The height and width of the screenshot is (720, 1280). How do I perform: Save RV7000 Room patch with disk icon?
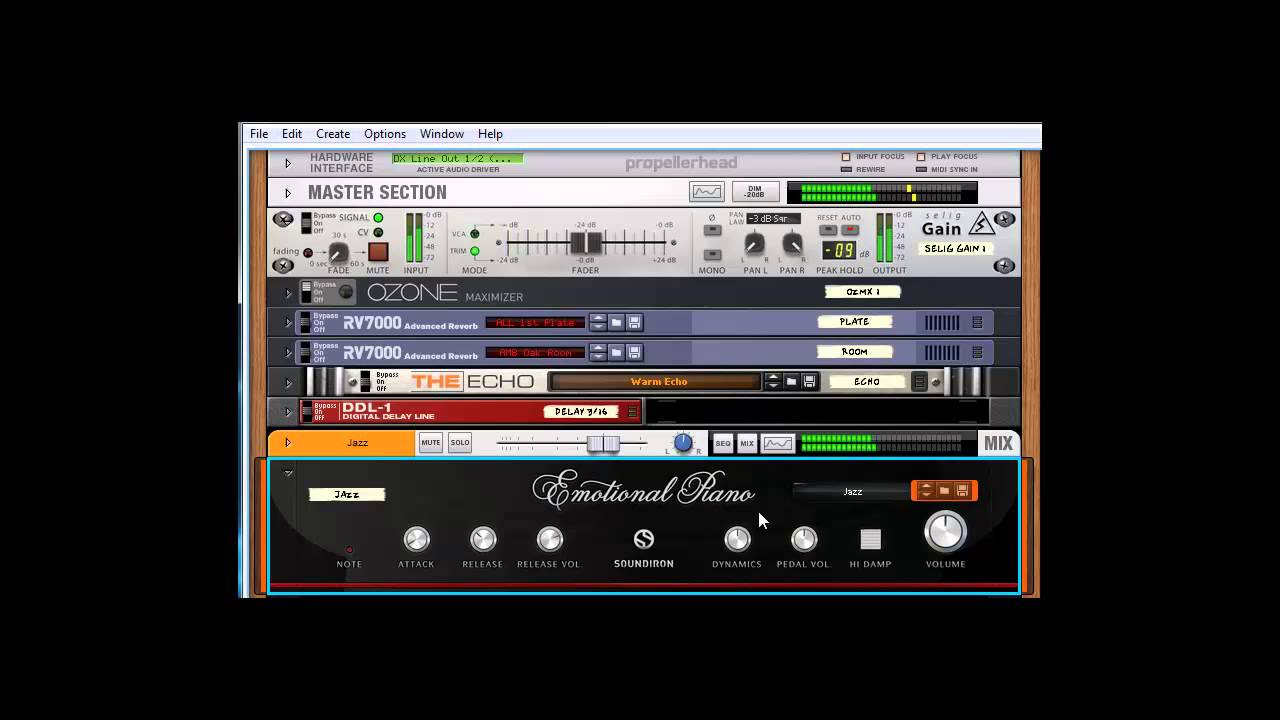click(634, 352)
